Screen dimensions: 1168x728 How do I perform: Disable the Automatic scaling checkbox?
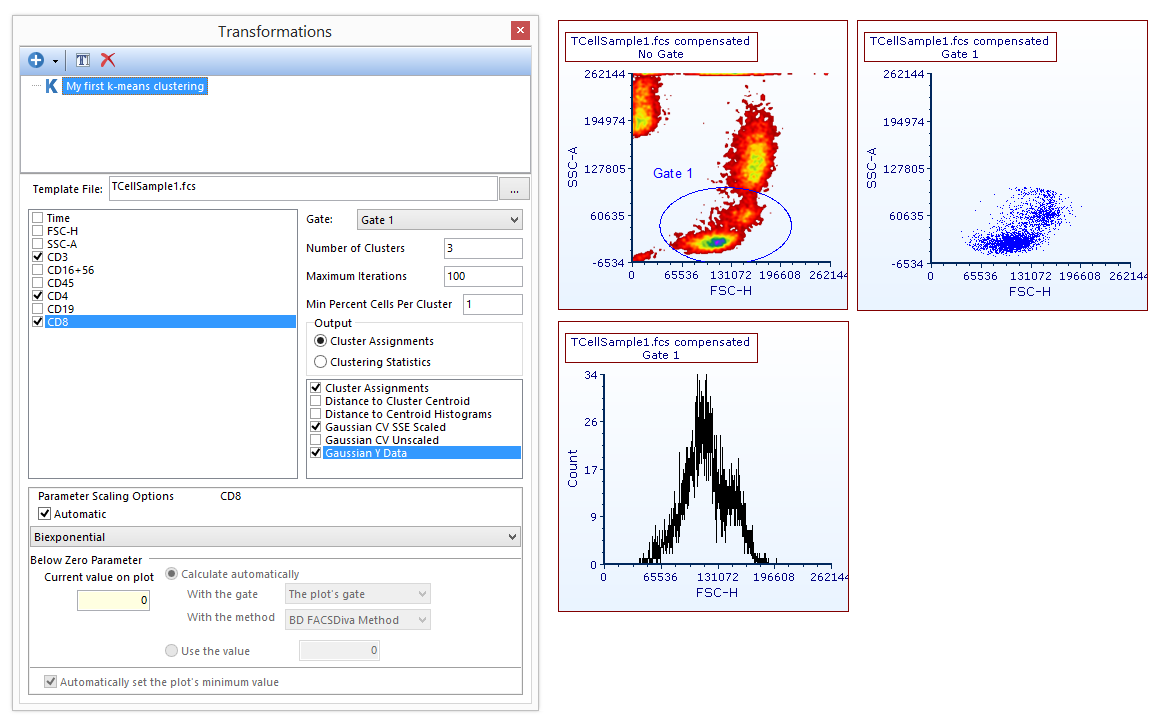pyautogui.click(x=45, y=514)
